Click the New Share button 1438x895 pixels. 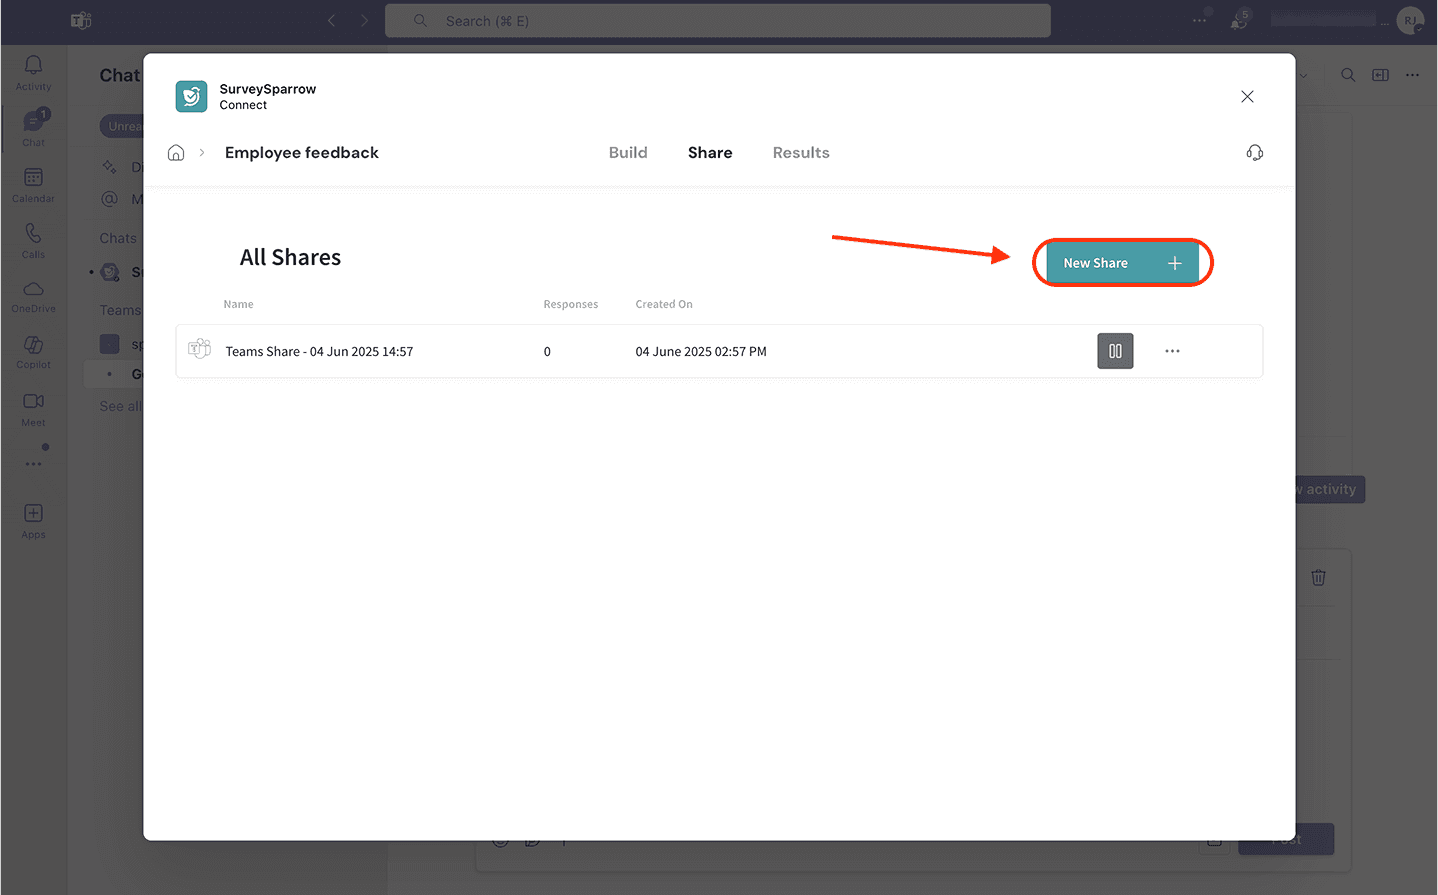(1122, 263)
